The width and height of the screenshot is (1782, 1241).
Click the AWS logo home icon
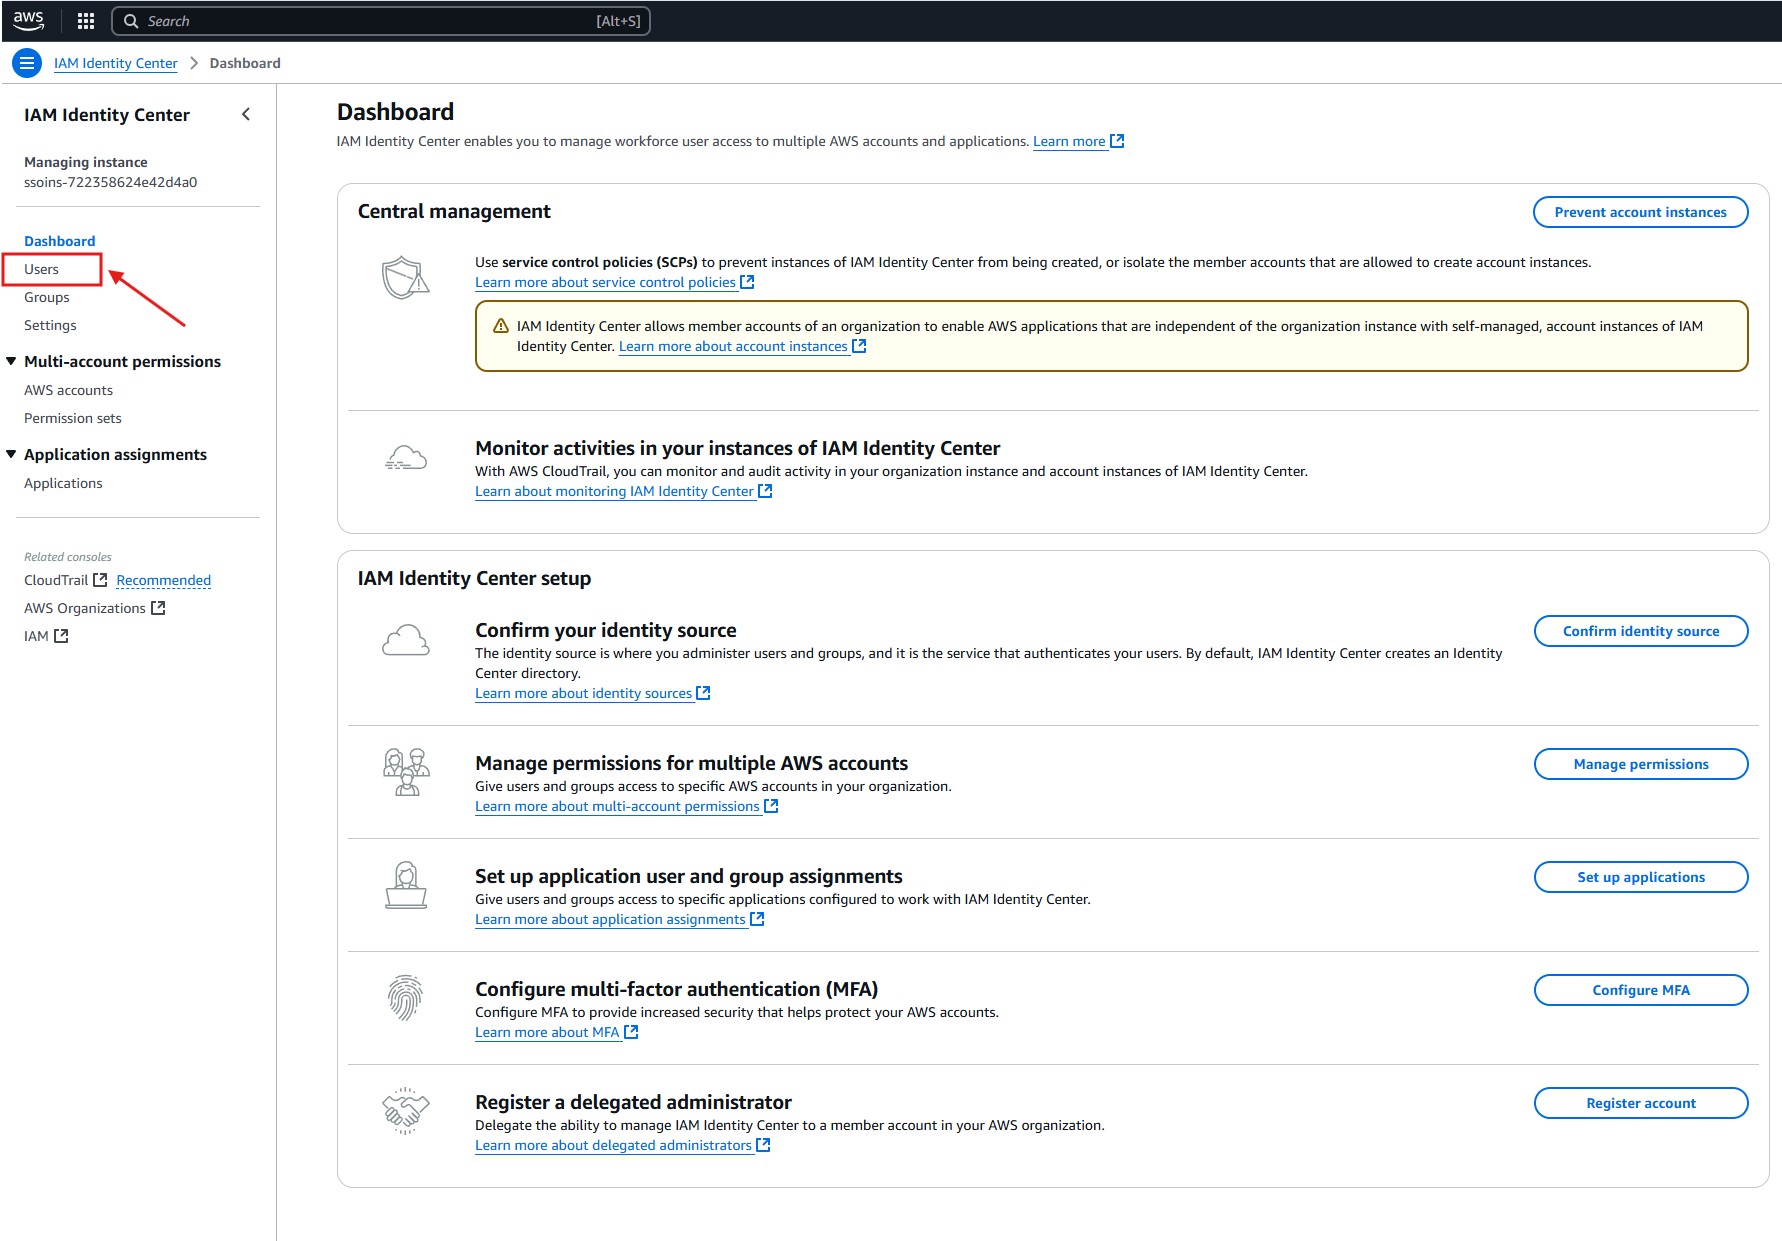click(x=28, y=20)
